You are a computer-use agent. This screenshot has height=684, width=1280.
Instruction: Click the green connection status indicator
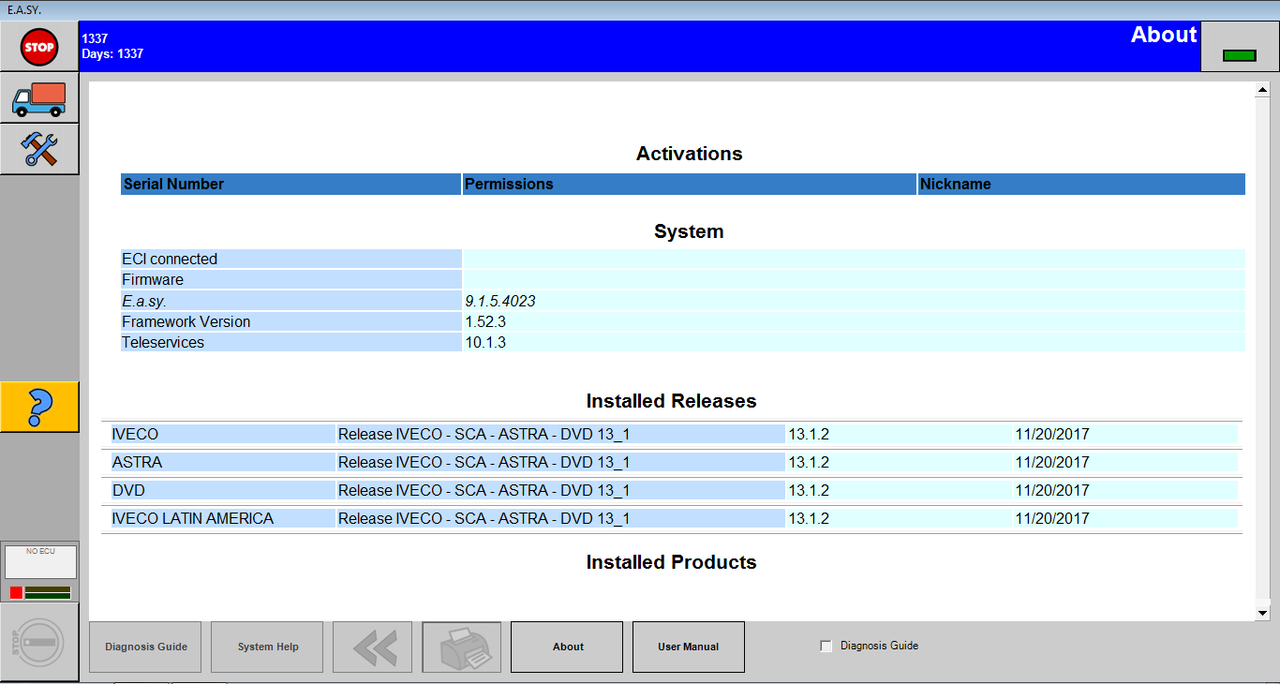click(1239, 56)
